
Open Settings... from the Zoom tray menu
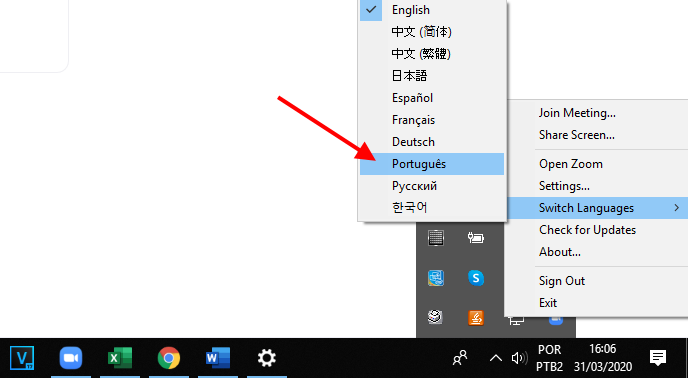pyautogui.click(x=597, y=186)
